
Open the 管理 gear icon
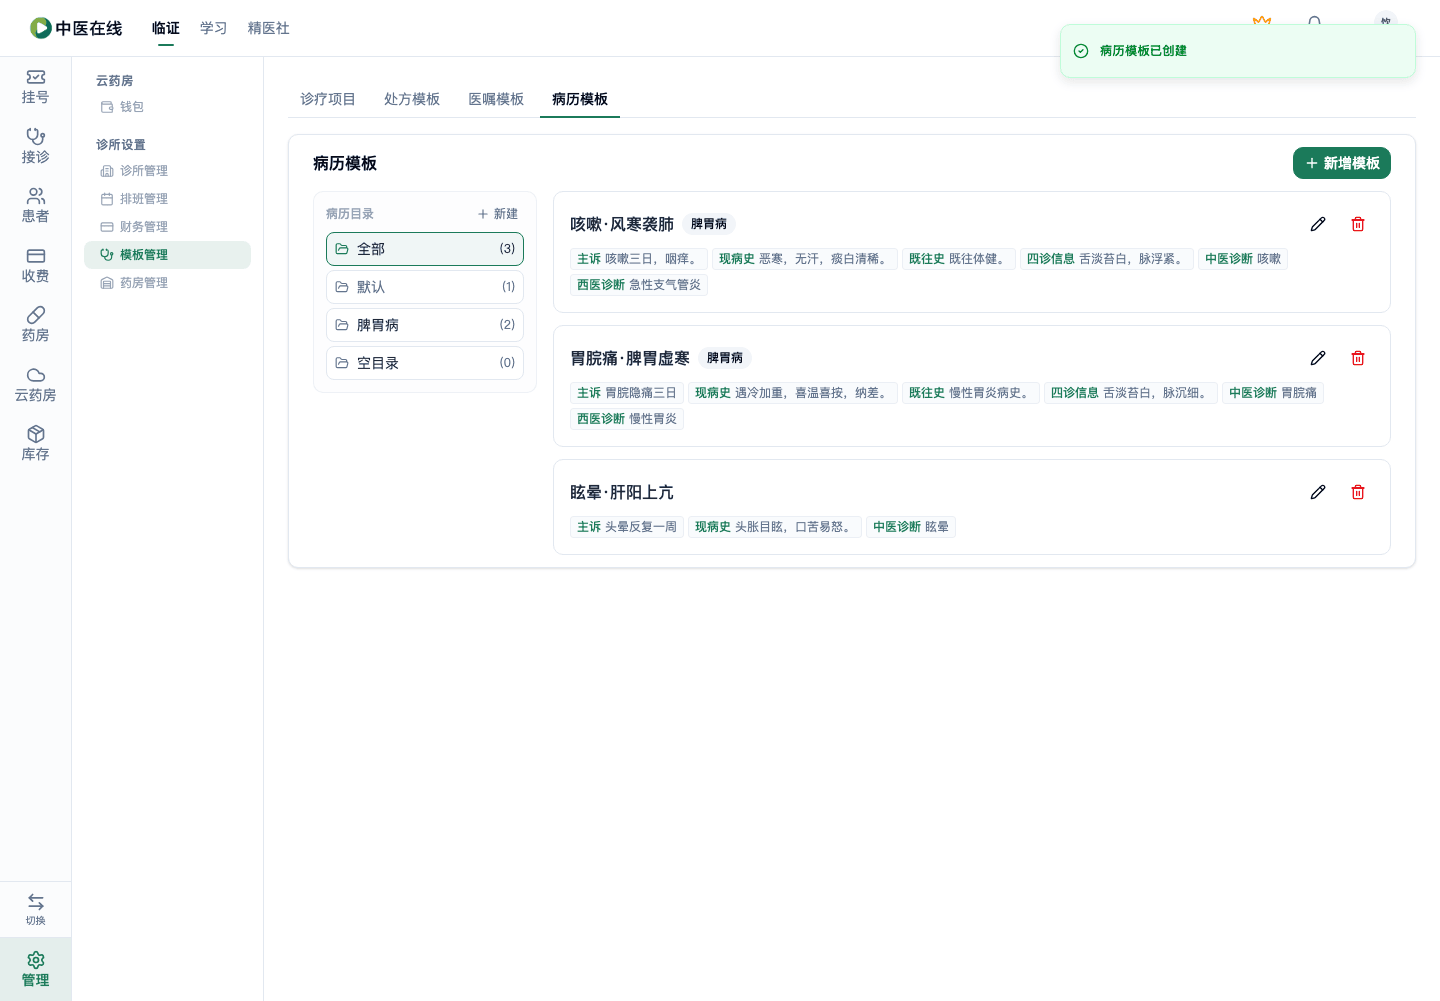point(35,969)
